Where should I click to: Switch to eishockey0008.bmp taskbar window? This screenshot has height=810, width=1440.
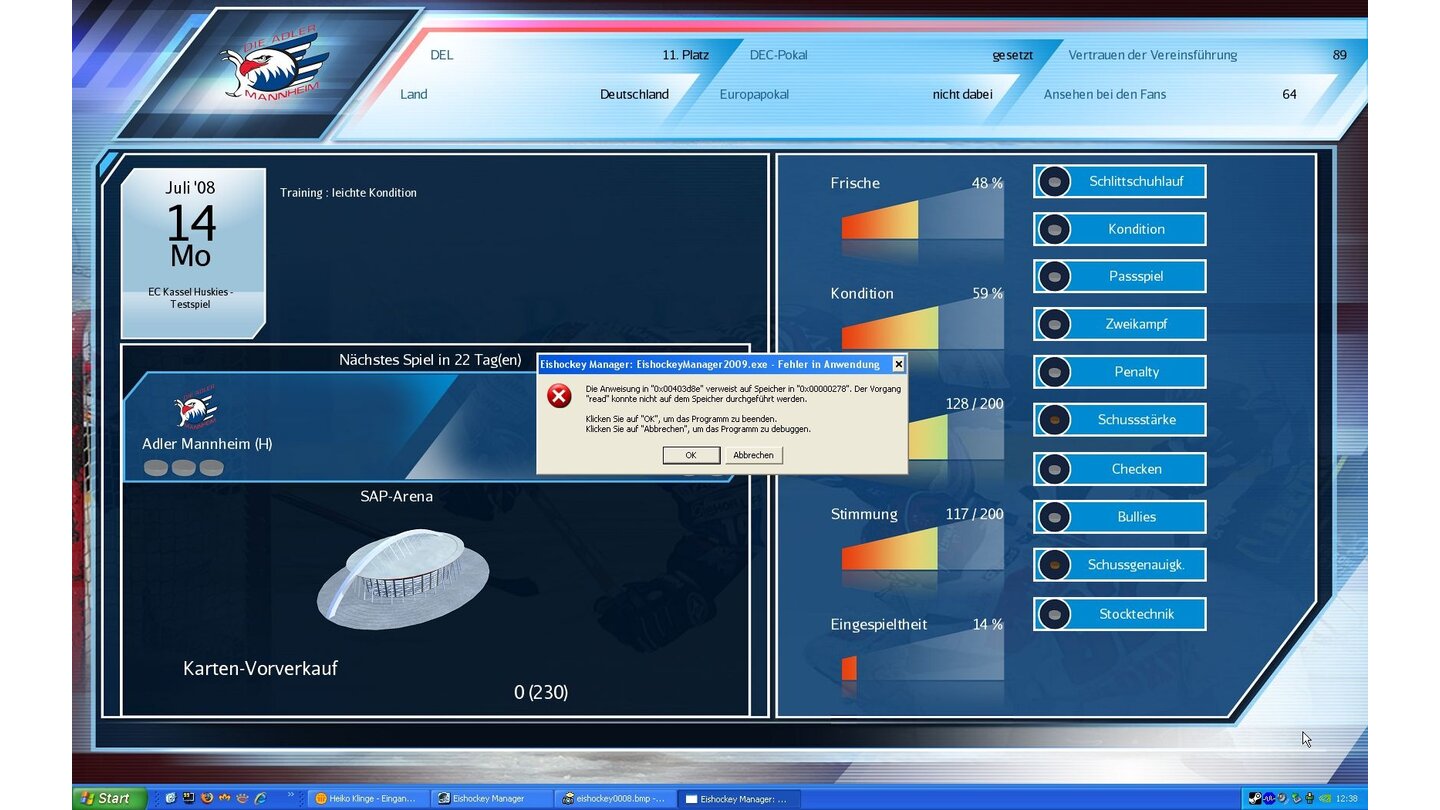coord(615,798)
